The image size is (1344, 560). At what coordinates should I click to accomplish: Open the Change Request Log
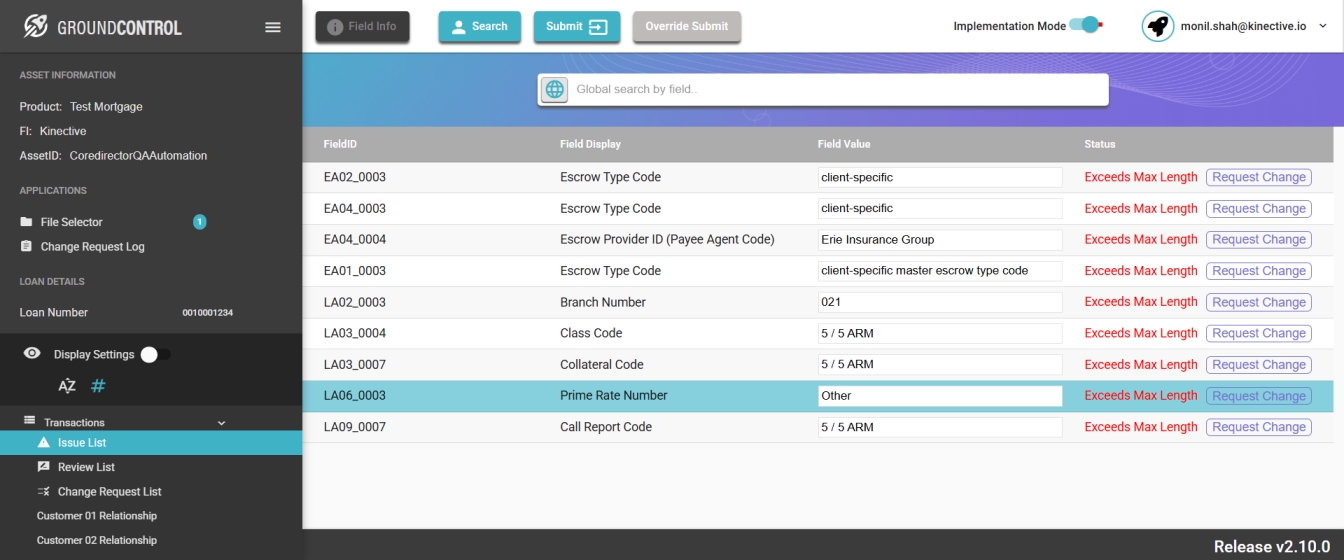pyautogui.click(x=92, y=247)
